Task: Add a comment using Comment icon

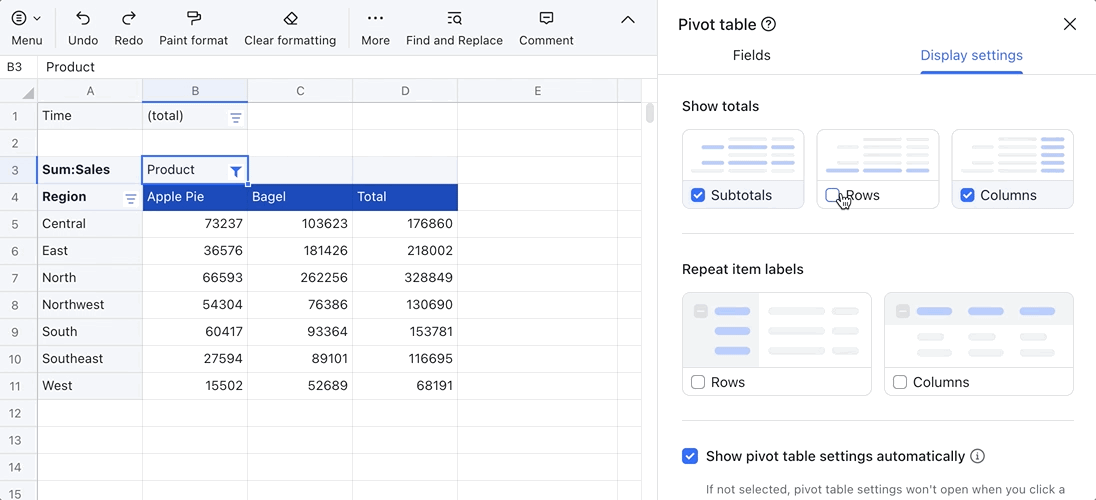Action: point(546,19)
